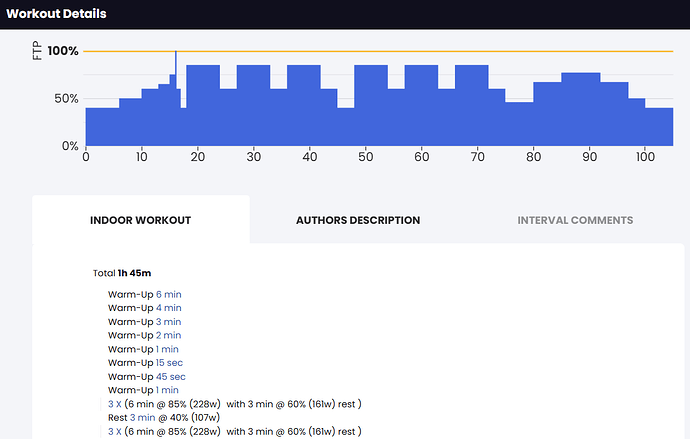Select the Indoor Workout tab

[x=140, y=220]
